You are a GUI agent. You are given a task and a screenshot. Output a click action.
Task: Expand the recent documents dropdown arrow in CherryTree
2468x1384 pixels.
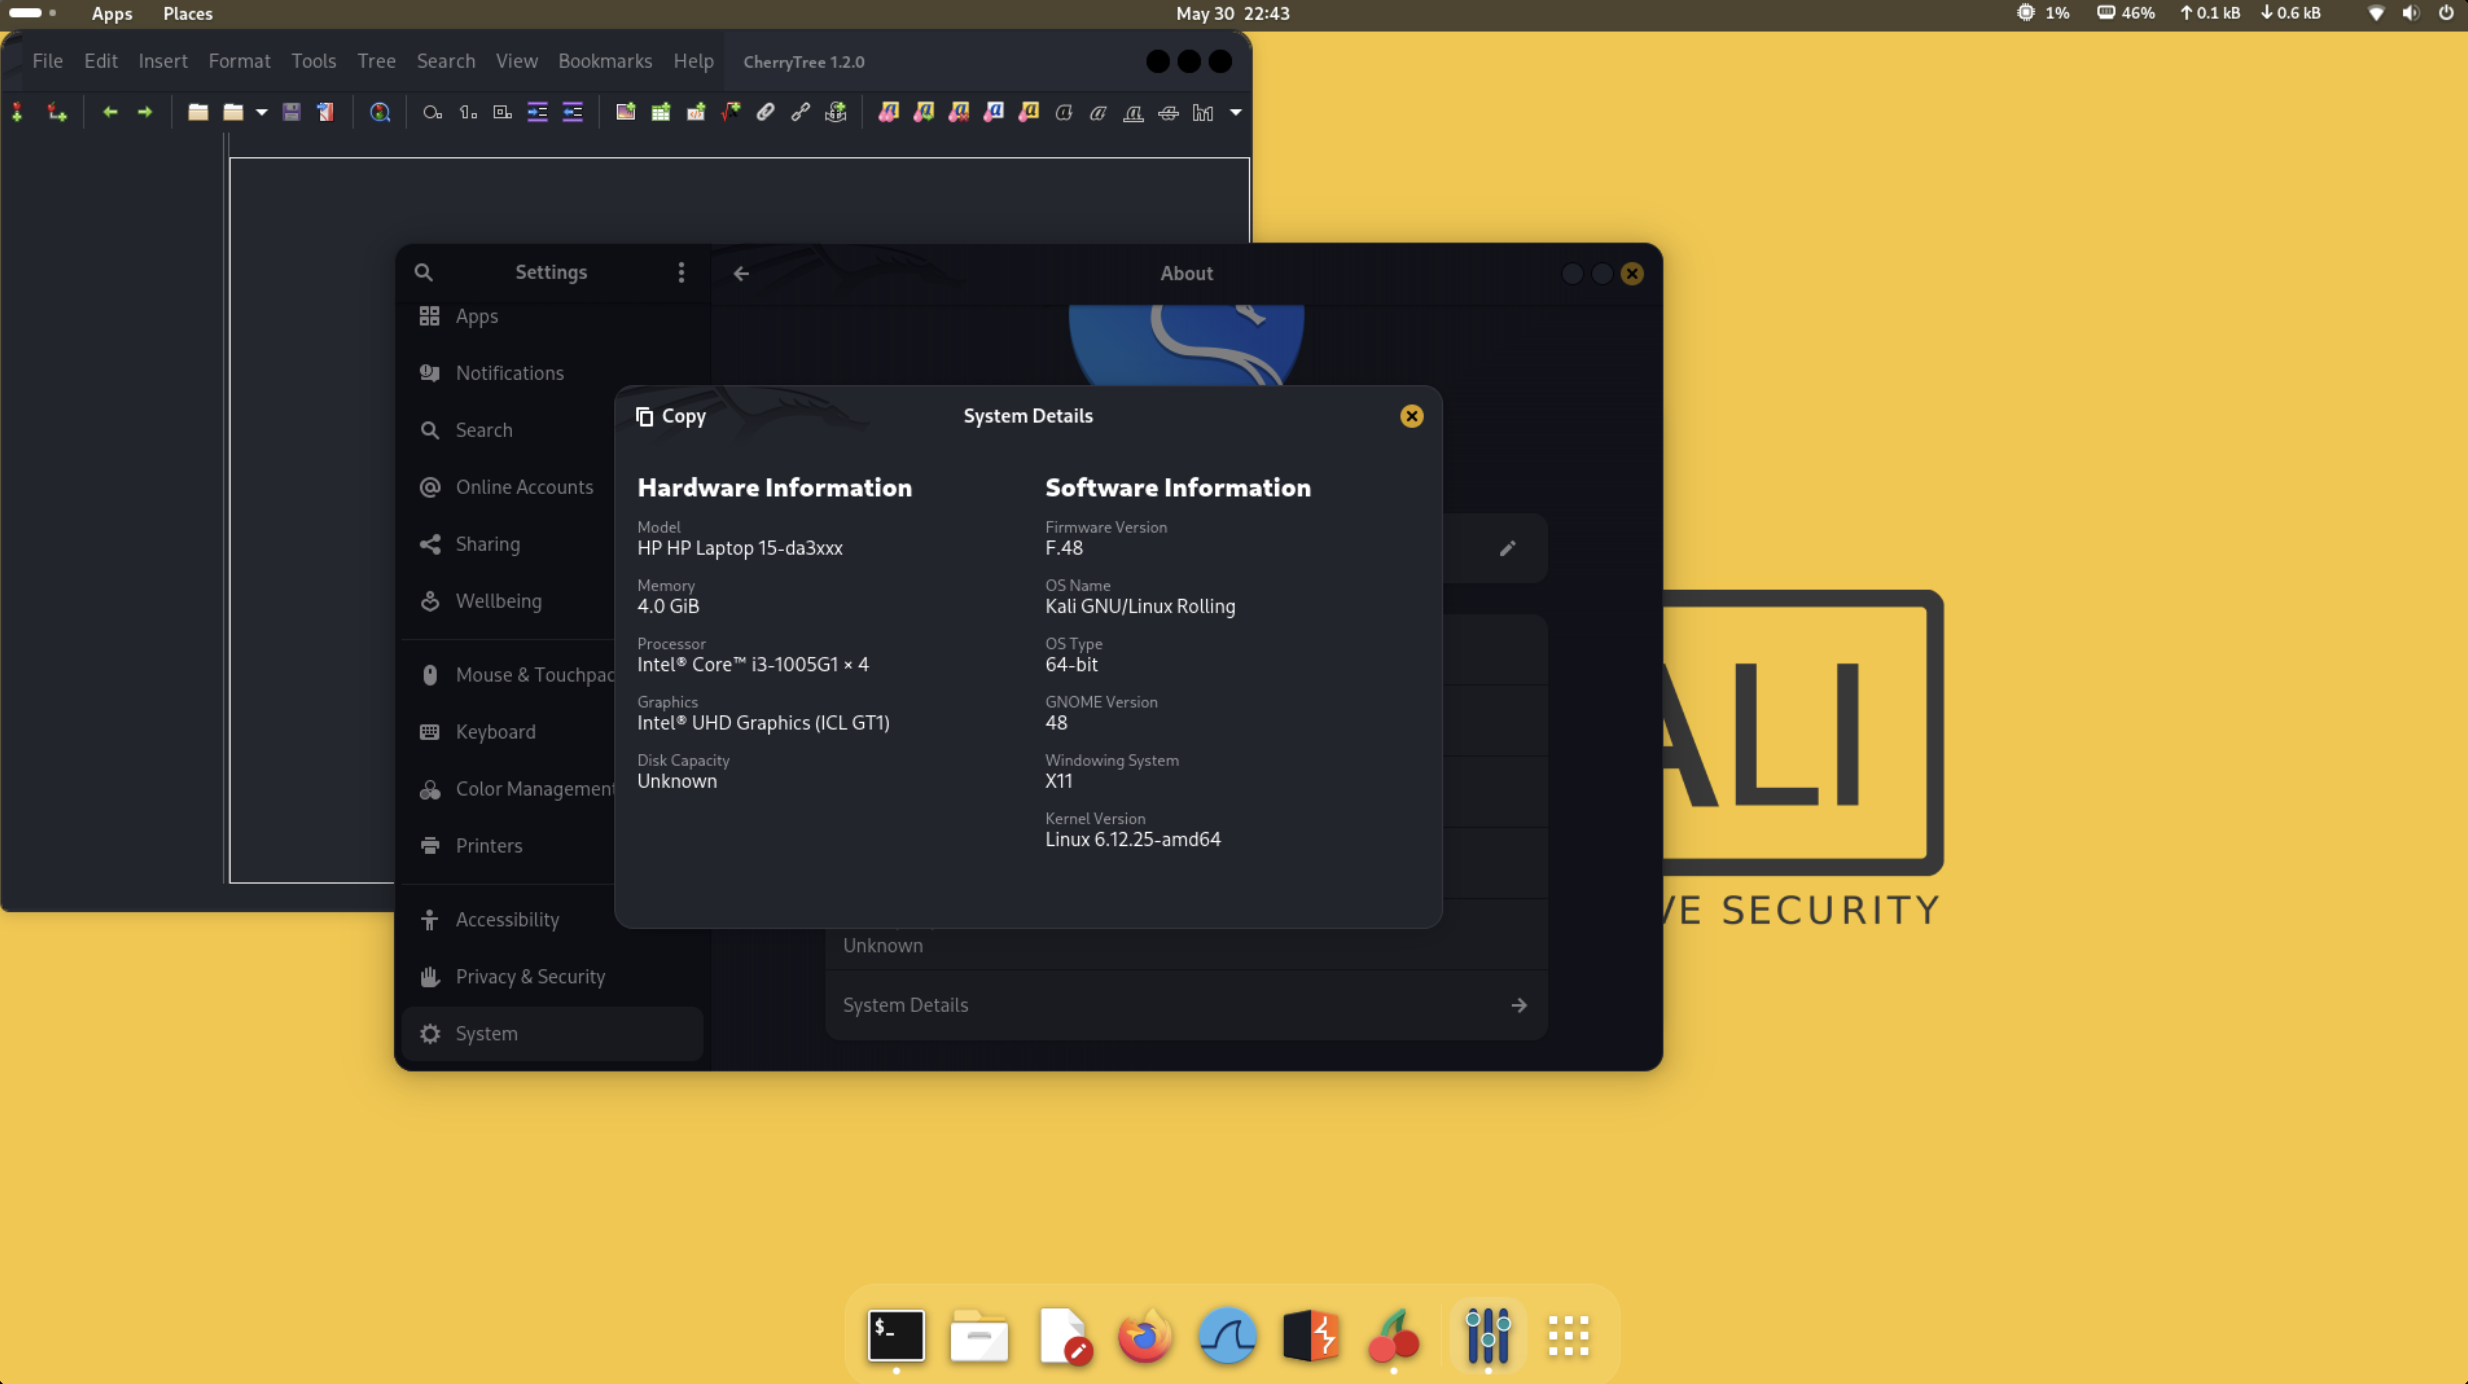pyautogui.click(x=261, y=112)
